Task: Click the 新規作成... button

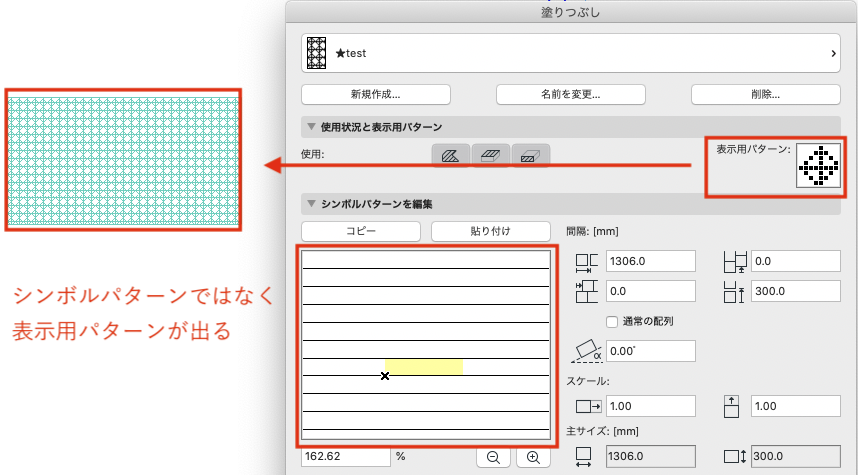Action: click(375, 94)
